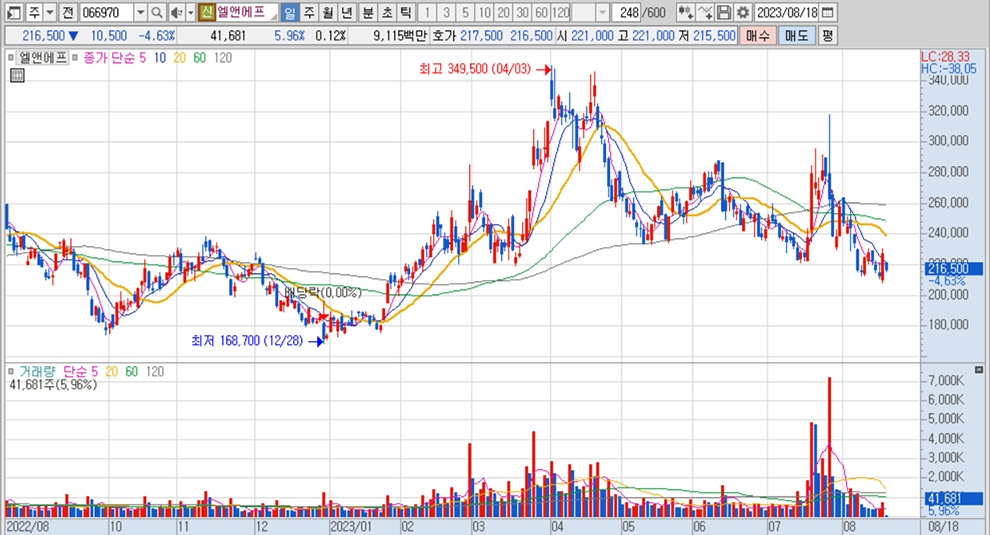This screenshot has width=990, height=535.
Task: Click the line chart overlay icon
Action: tap(706, 13)
